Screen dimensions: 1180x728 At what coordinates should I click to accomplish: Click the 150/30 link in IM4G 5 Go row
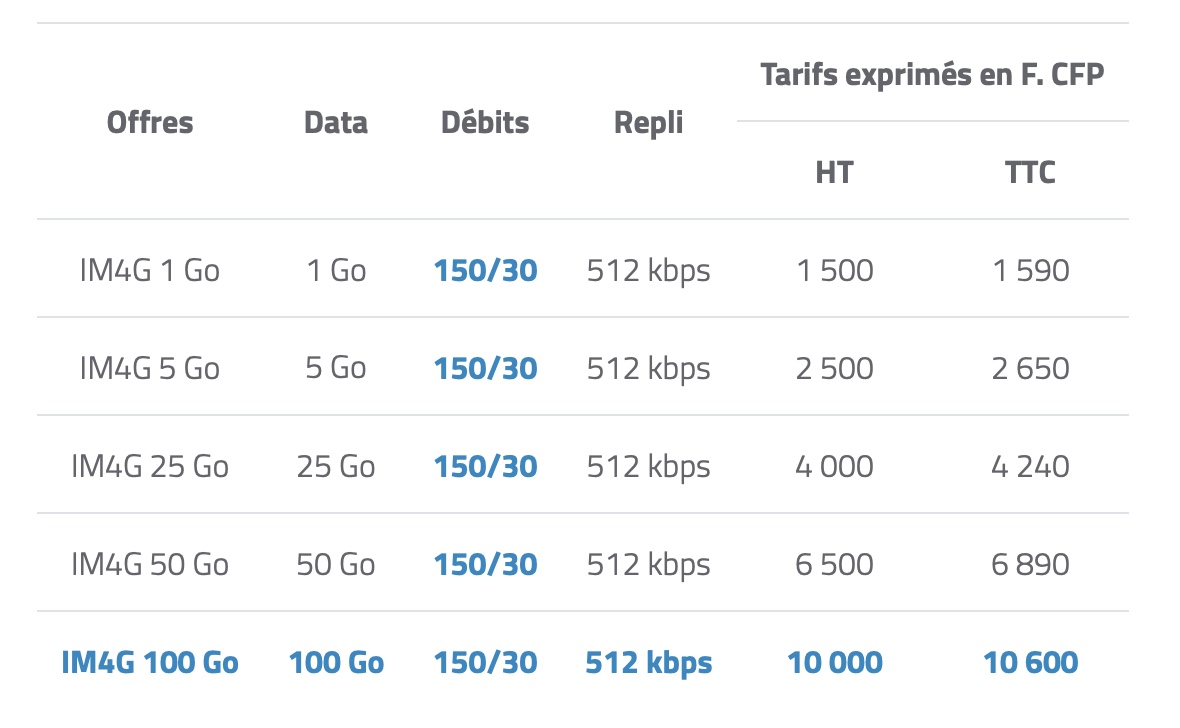point(485,368)
